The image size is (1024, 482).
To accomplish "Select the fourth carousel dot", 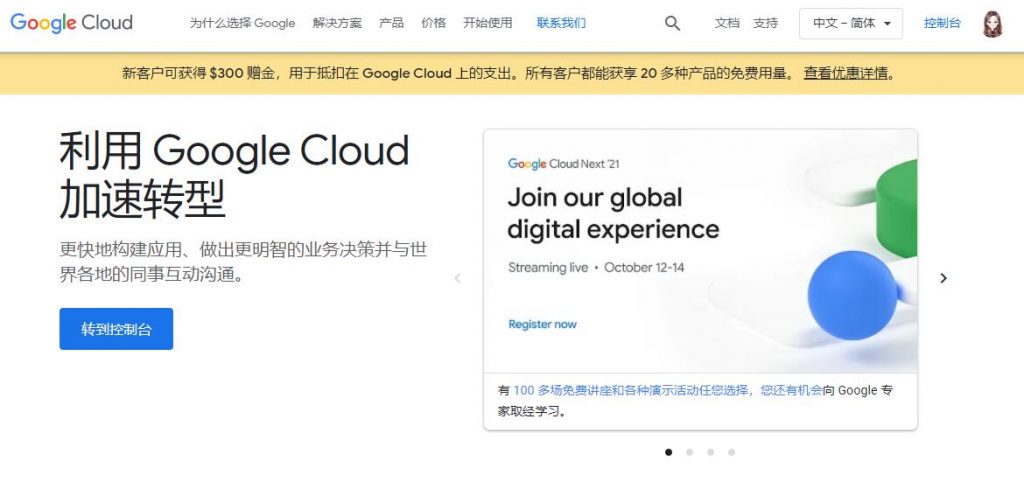I will click(731, 452).
